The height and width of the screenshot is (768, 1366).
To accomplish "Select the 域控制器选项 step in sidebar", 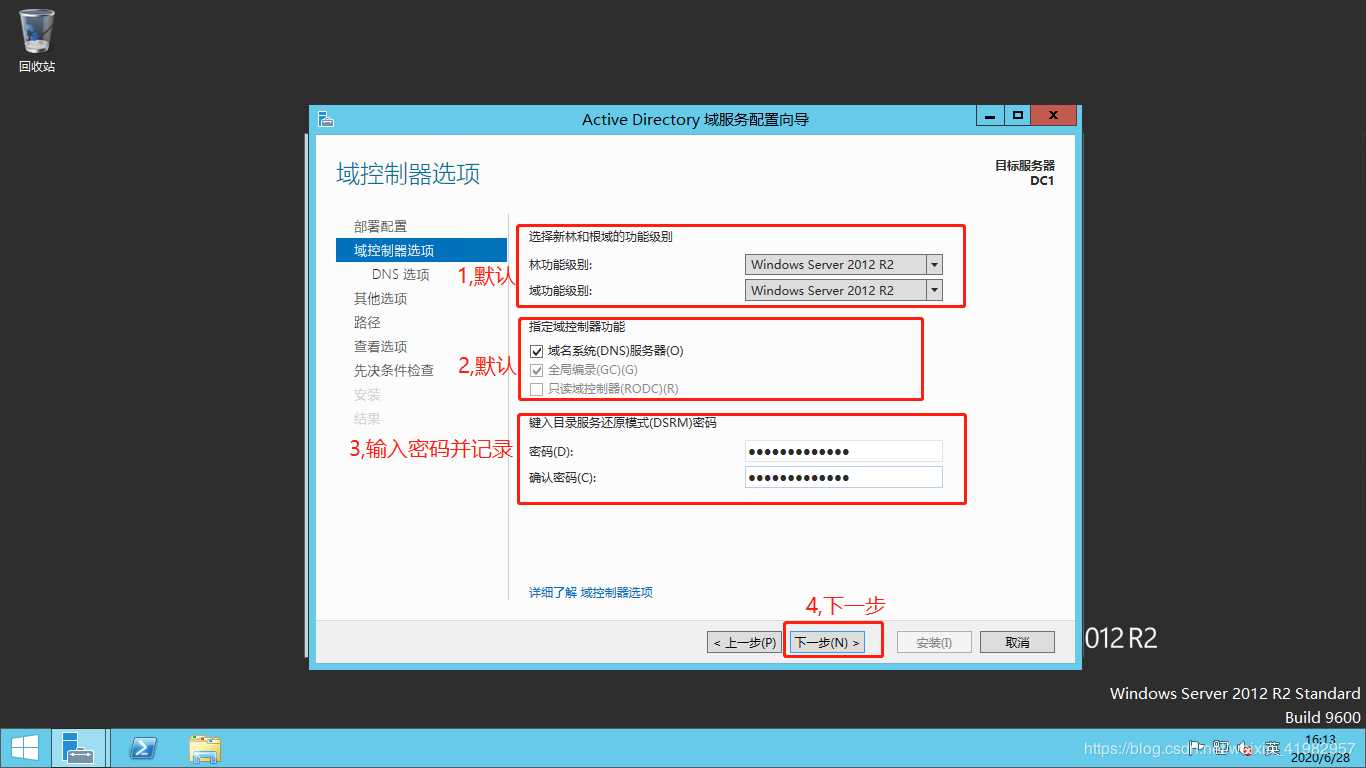I will pyautogui.click(x=421, y=250).
